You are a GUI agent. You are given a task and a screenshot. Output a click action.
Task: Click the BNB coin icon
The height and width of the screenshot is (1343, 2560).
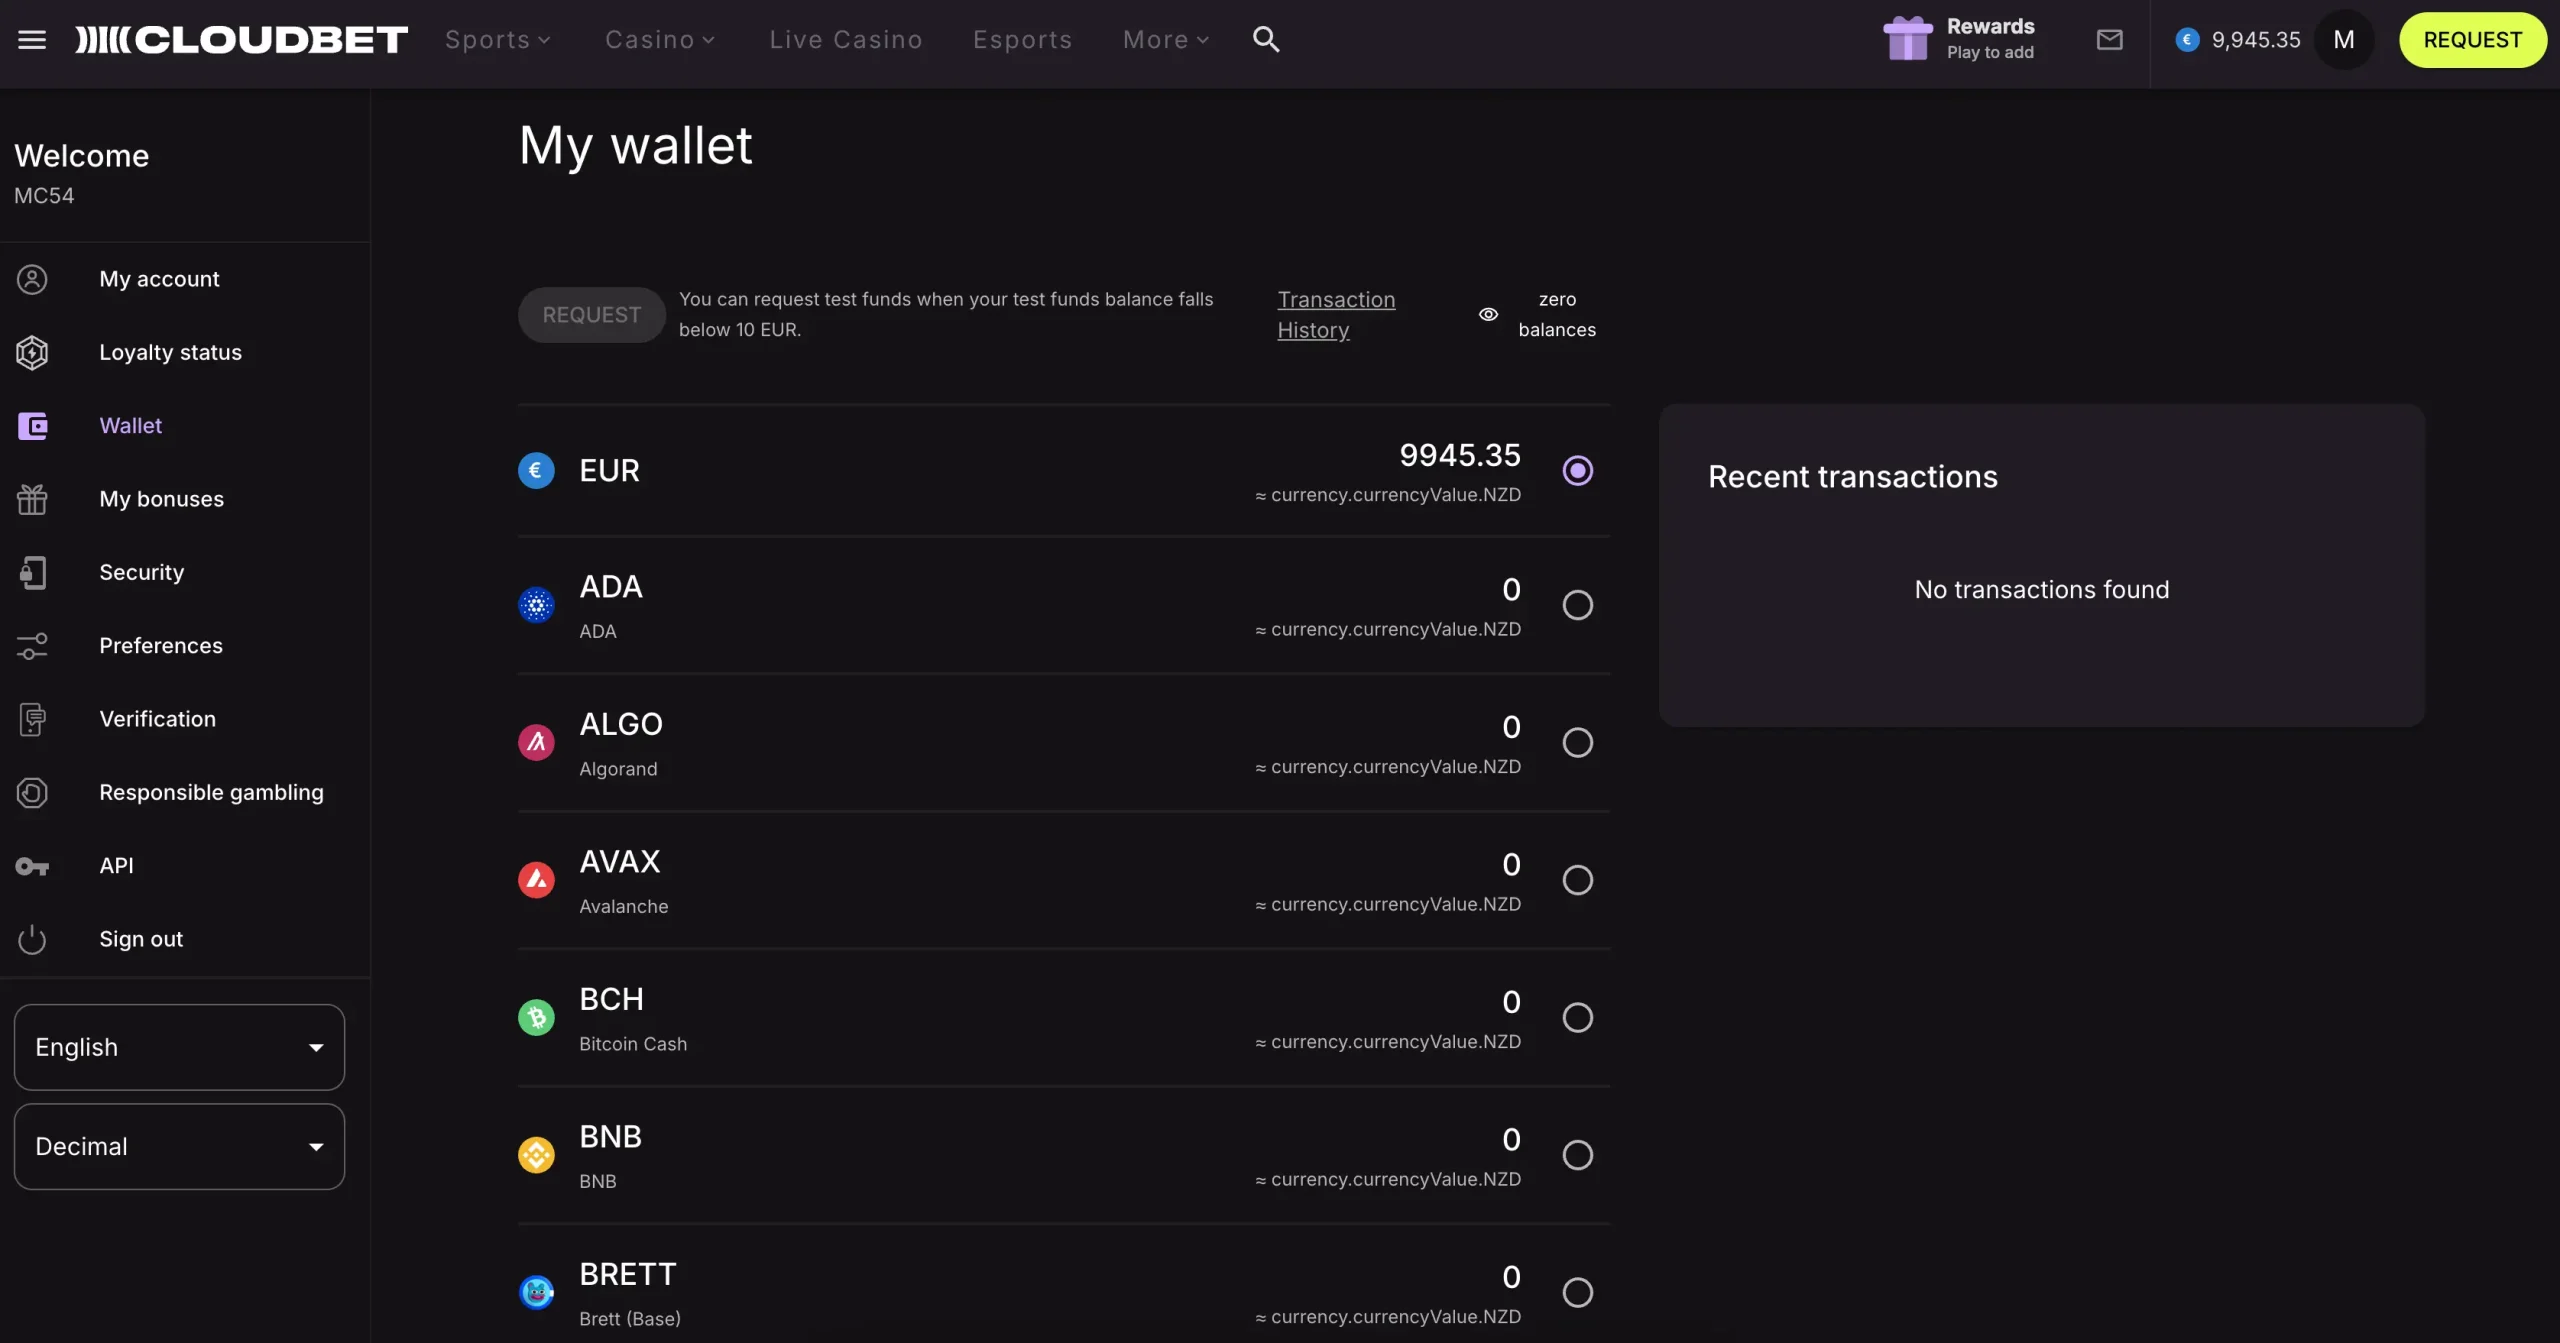click(x=536, y=1155)
